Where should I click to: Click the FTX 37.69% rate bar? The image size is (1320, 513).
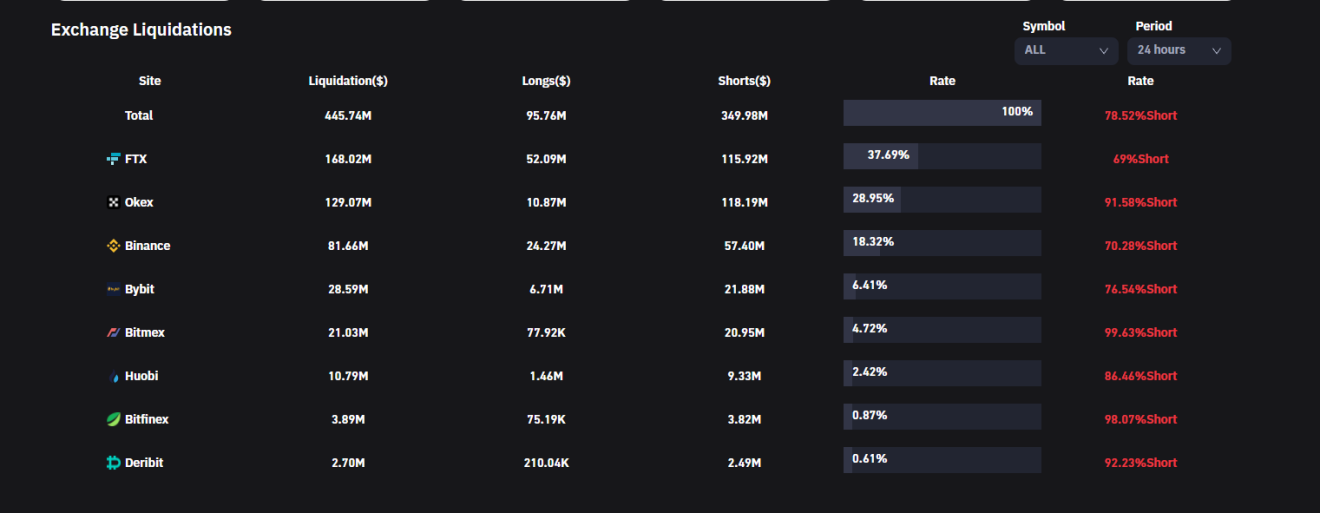[x=942, y=156]
